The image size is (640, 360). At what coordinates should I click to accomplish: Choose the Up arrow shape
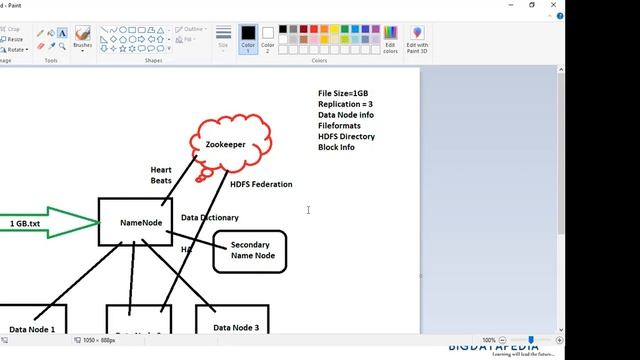tap(160, 40)
